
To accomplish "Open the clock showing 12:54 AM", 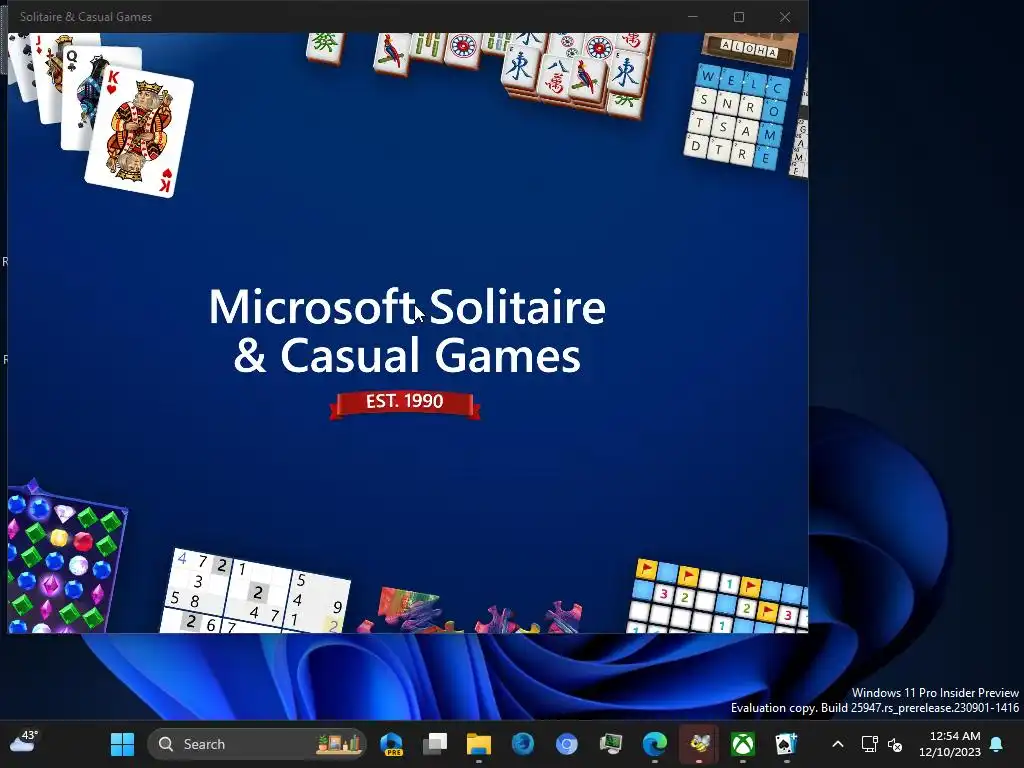I will pos(950,744).
